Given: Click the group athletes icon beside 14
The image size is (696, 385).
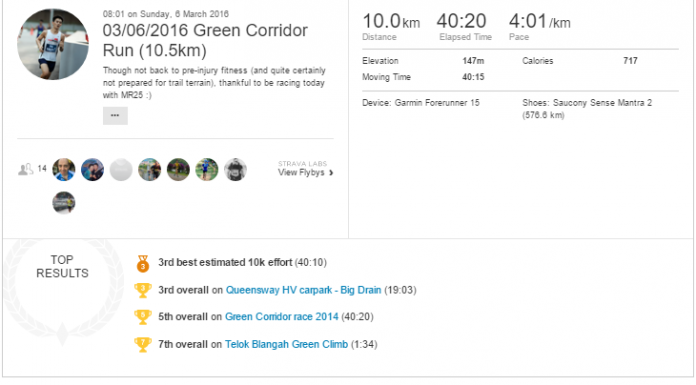Looking at the screenshot, I should tap(25, 169).
